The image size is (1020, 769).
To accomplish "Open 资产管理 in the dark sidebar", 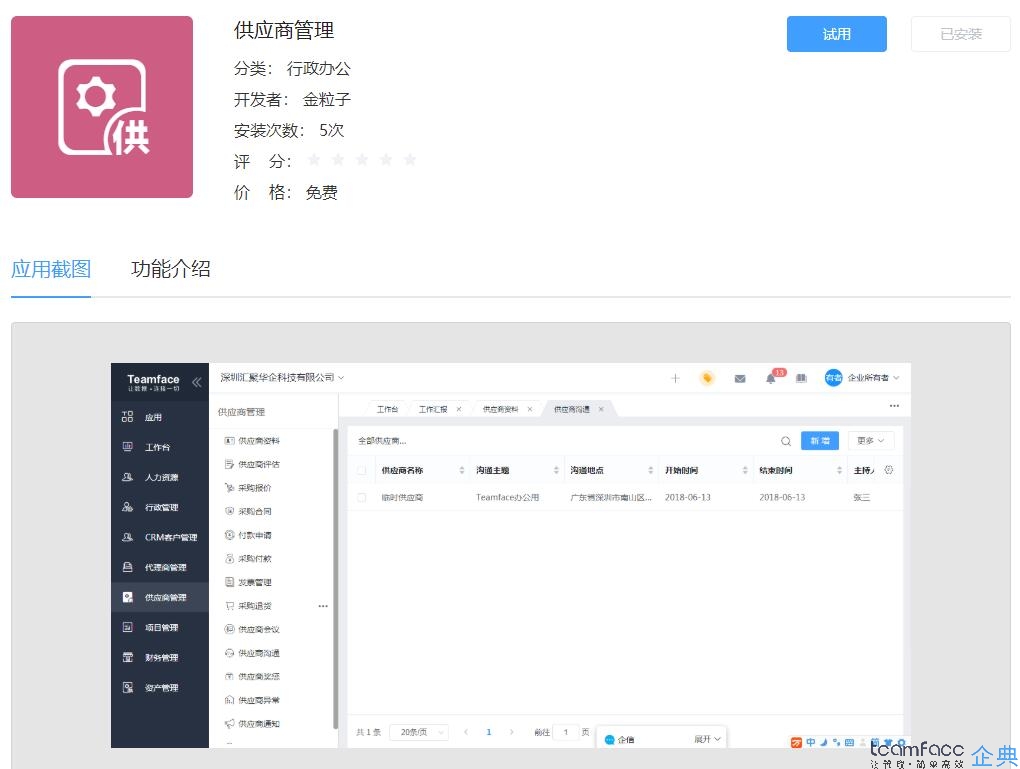I will coord(161,688).
